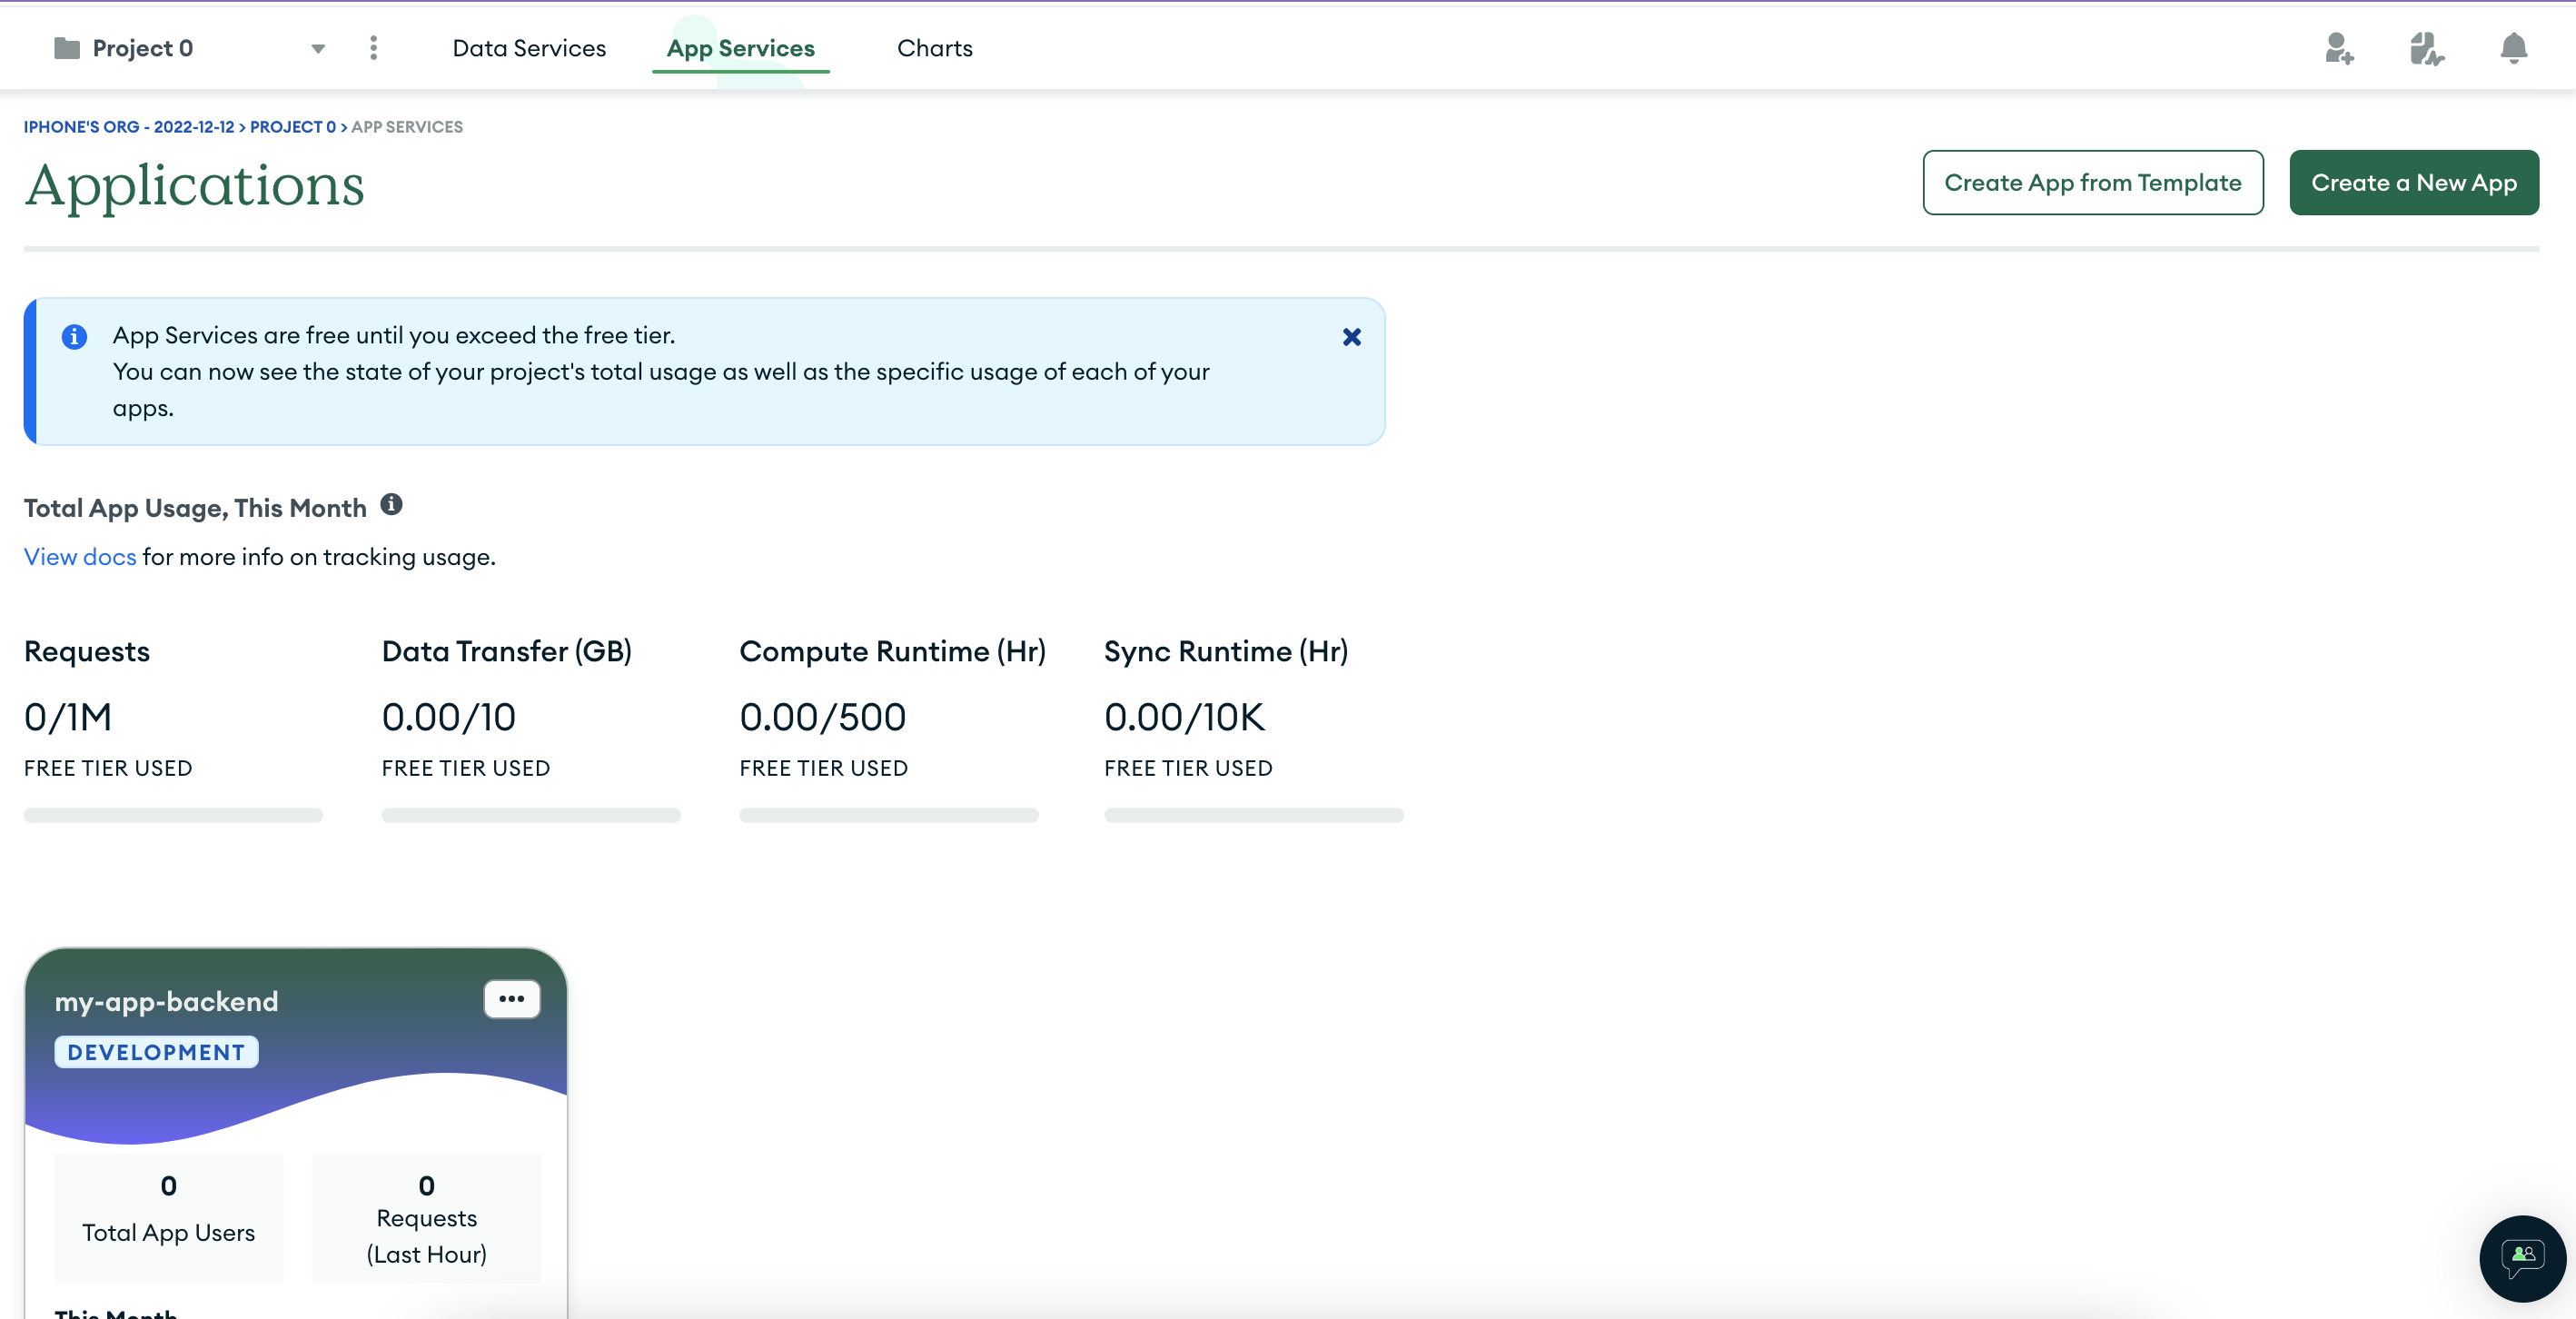The width and height of the screenshot is (2576, 1319).
Task: Click the Data Transfer progress bar
Action: 531,815
